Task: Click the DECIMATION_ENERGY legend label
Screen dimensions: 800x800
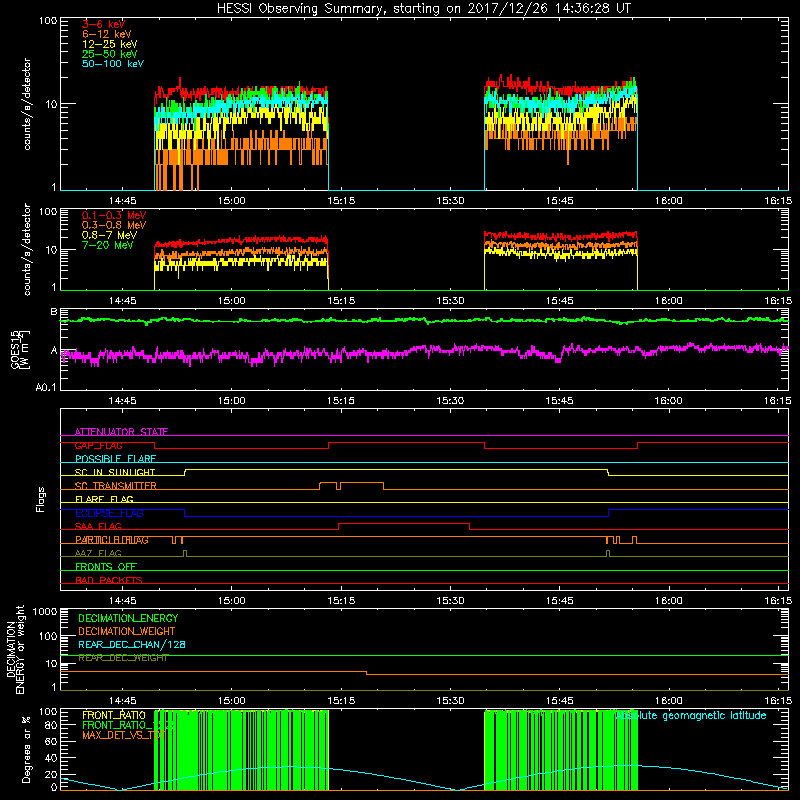Action: pos(128,618)
